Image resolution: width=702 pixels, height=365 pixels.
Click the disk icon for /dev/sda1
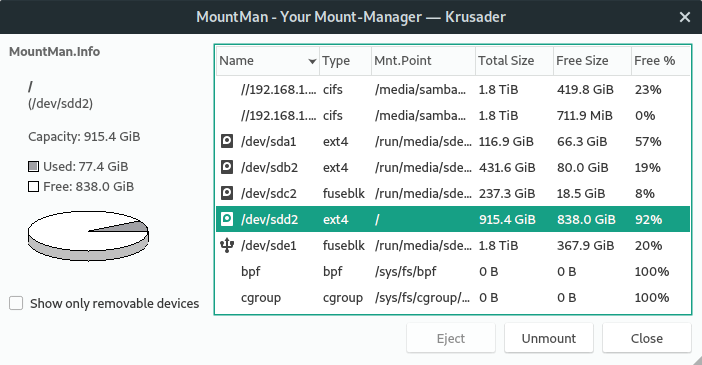click(227, 142)
